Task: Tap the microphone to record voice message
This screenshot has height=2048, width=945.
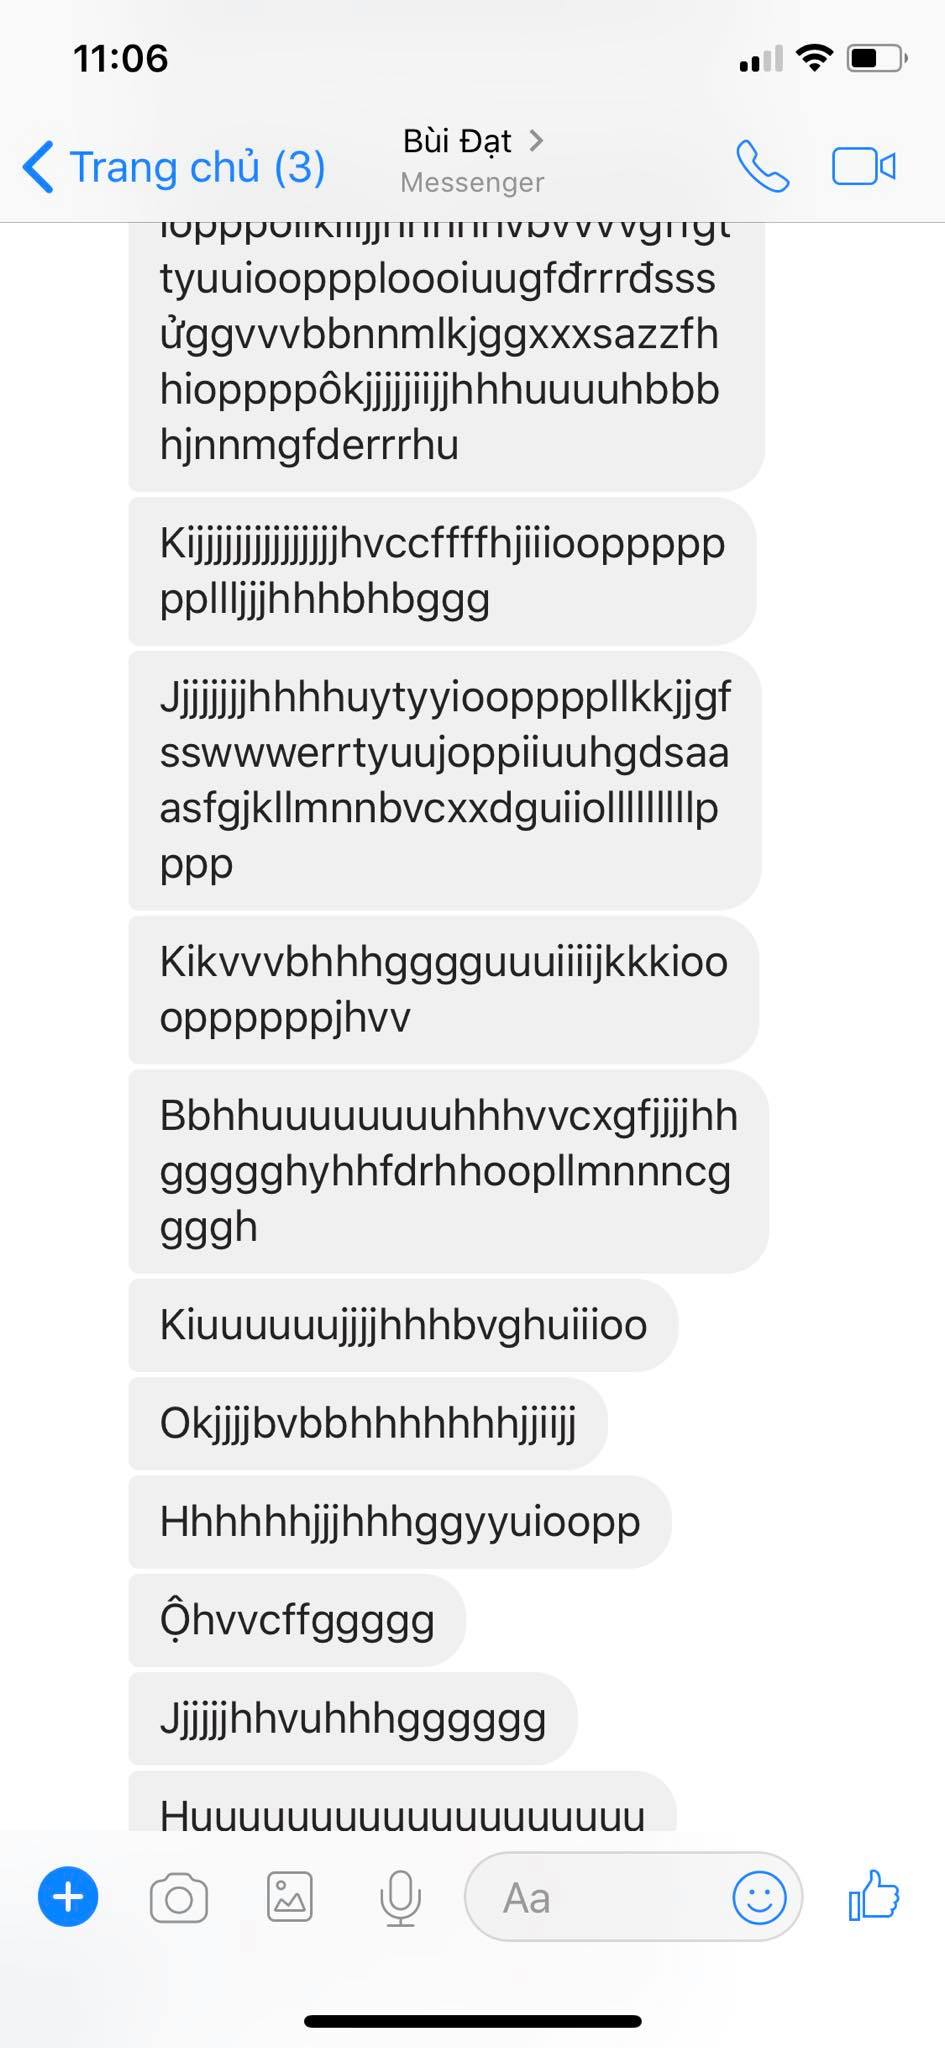Action: click(x=400, y=1897)
